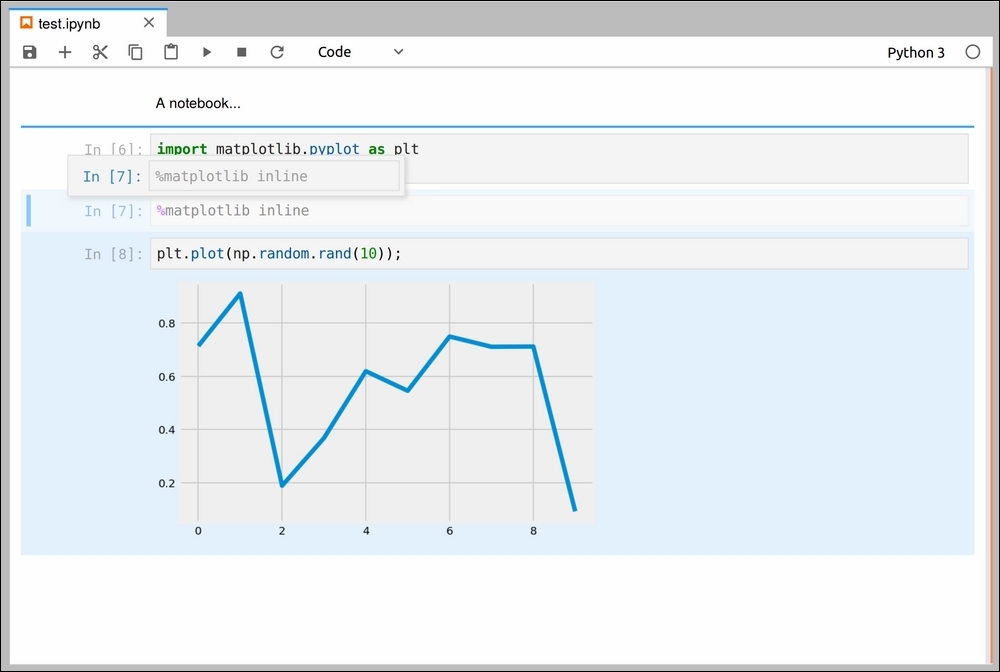The height and width of the screenshot is (672, 1000).
Task: Click the Python 3 kernel name
Action: (916, 52)
